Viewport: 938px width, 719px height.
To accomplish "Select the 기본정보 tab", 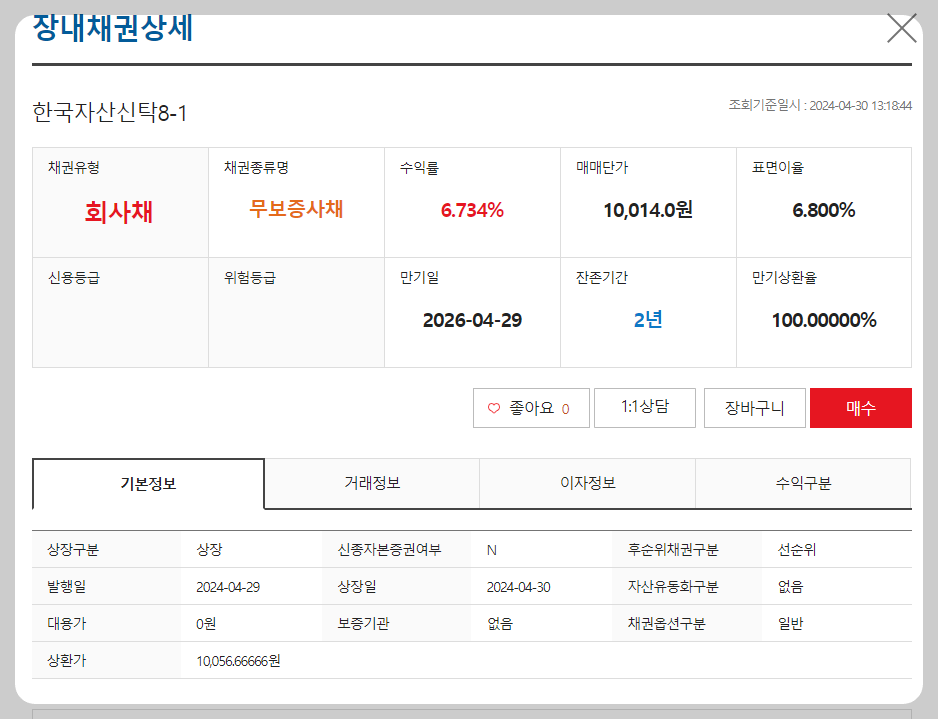I will pyautogui.click(x=148, y=483).
